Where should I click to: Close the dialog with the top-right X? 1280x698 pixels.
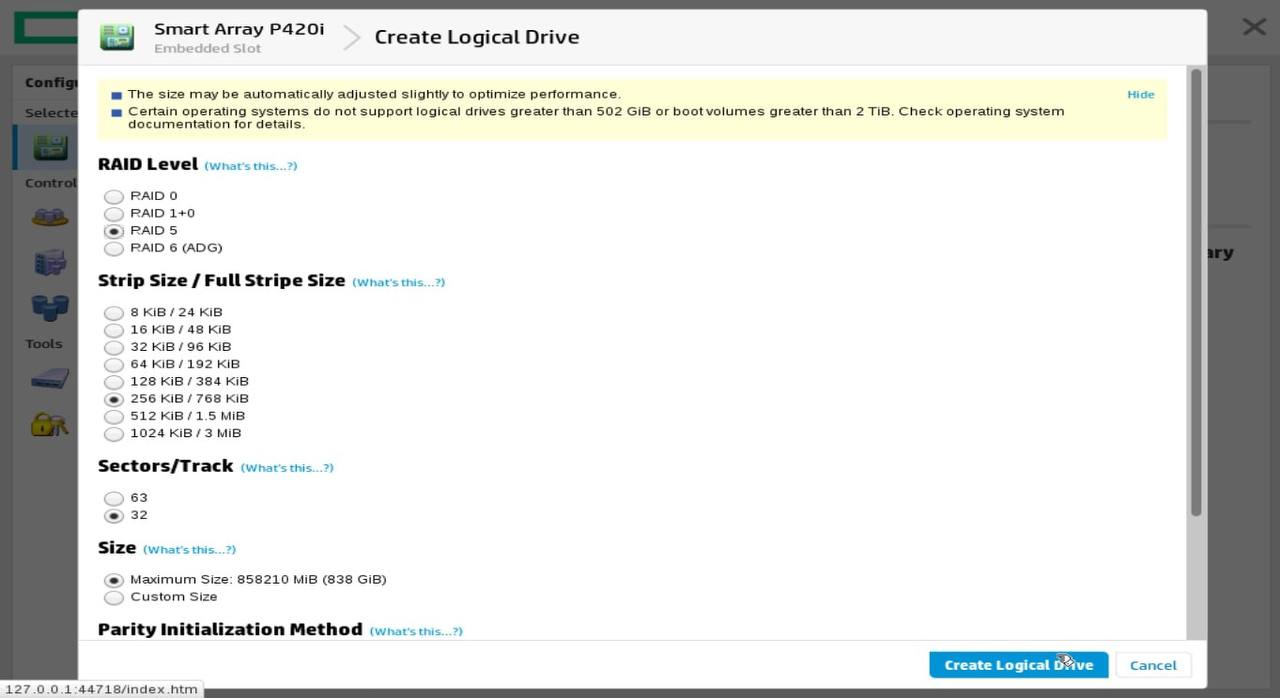click(x=1253, y=27)
